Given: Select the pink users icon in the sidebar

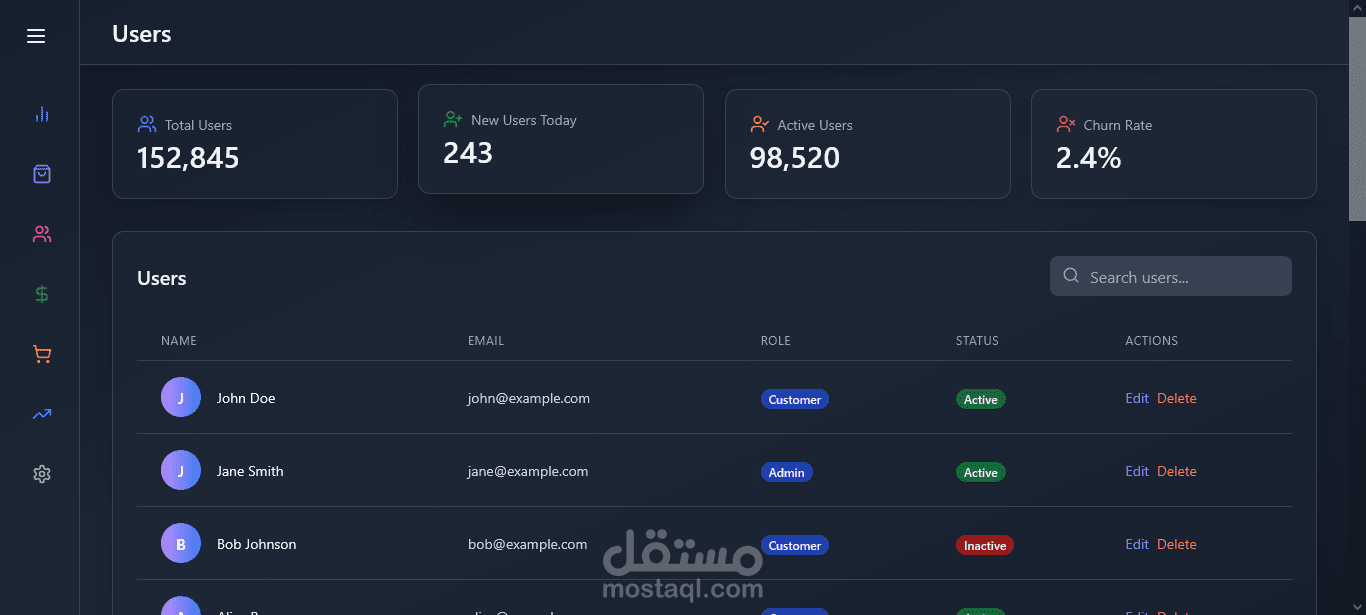Looking at the screenshot, I should 41,234.
